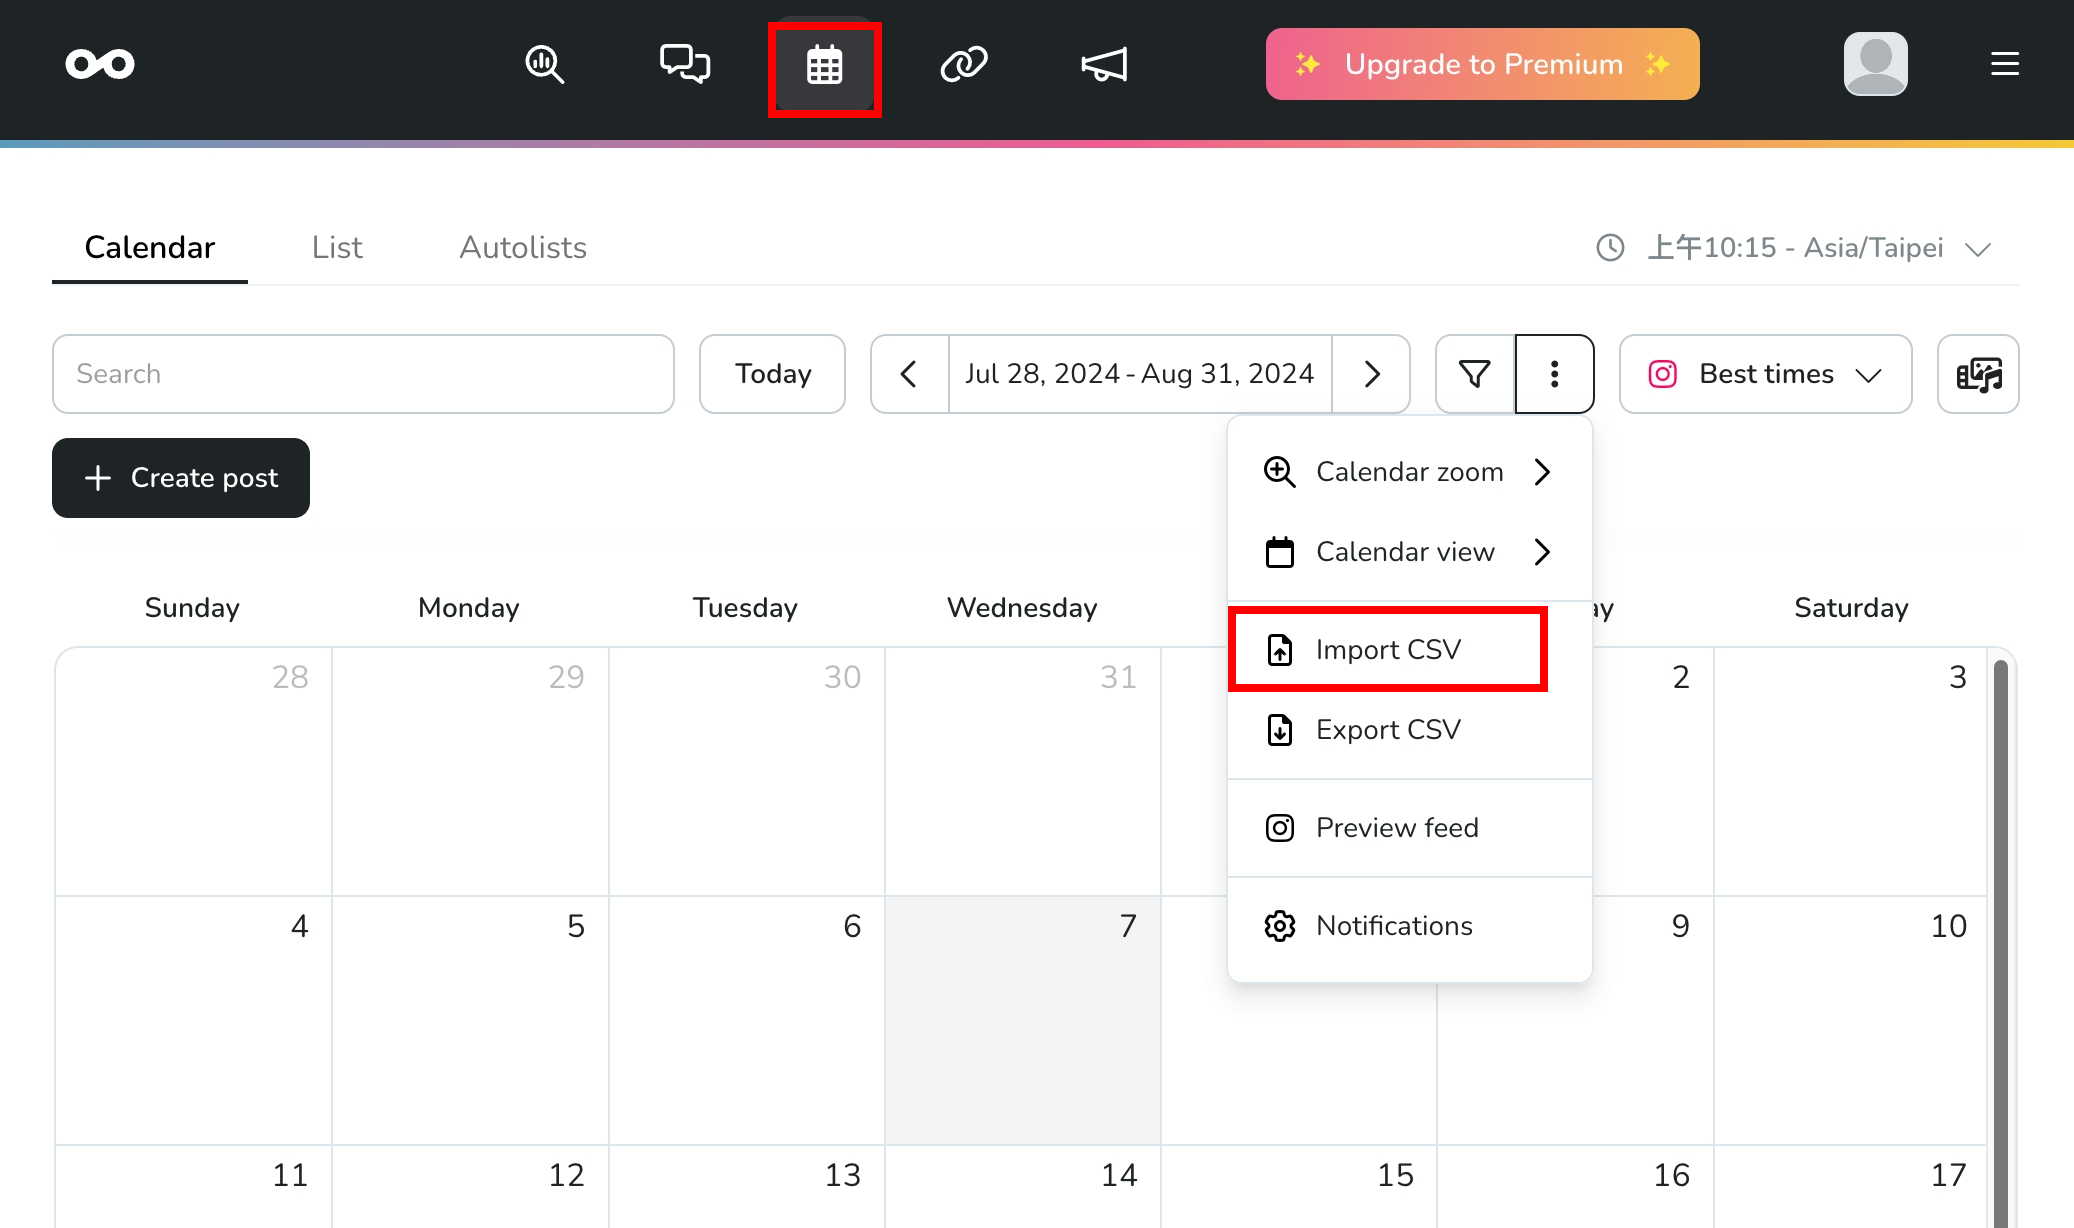Switch to the Autolists tab
This screenshot has width=2074, height=1228.
523,248
